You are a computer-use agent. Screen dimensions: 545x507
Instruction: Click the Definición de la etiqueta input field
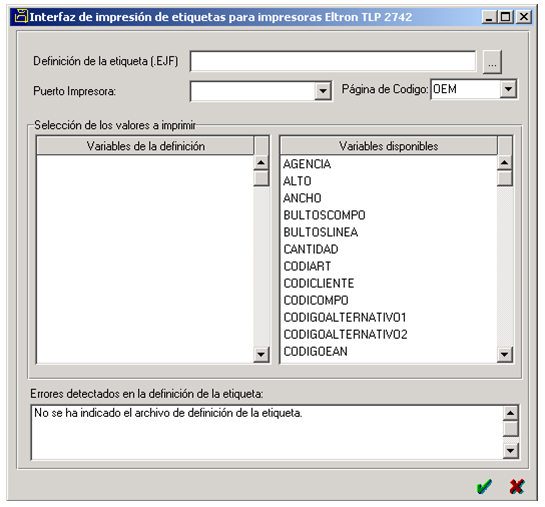333,62
